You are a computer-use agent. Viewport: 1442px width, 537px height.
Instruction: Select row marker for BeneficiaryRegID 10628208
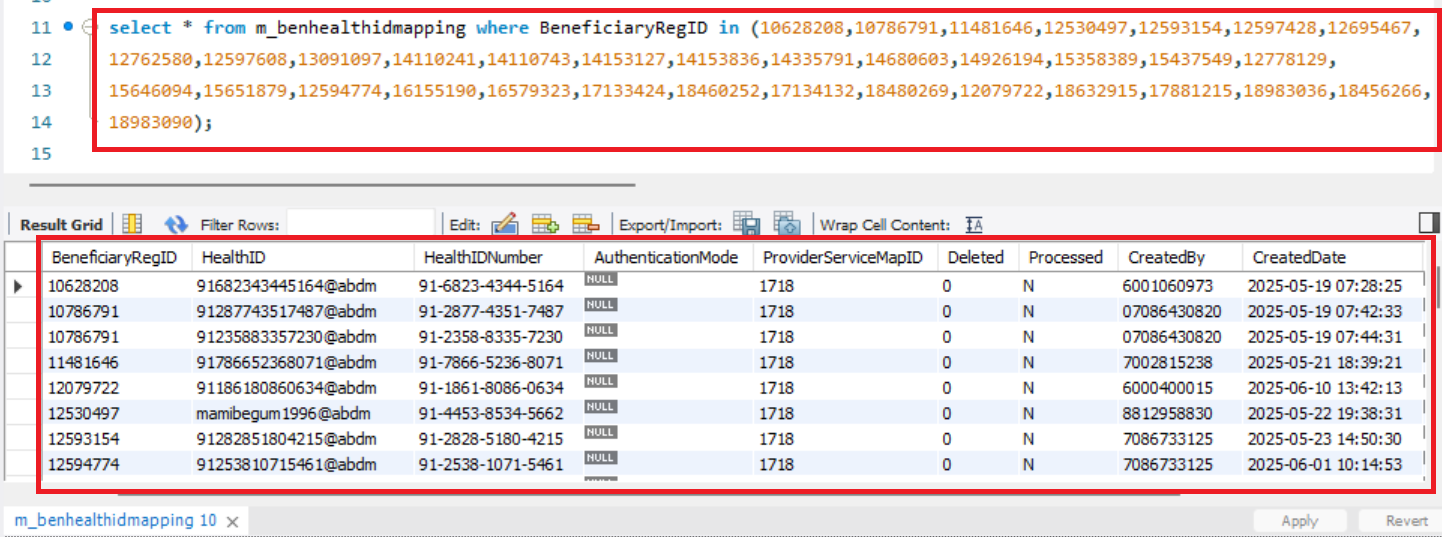pos(20,286)
